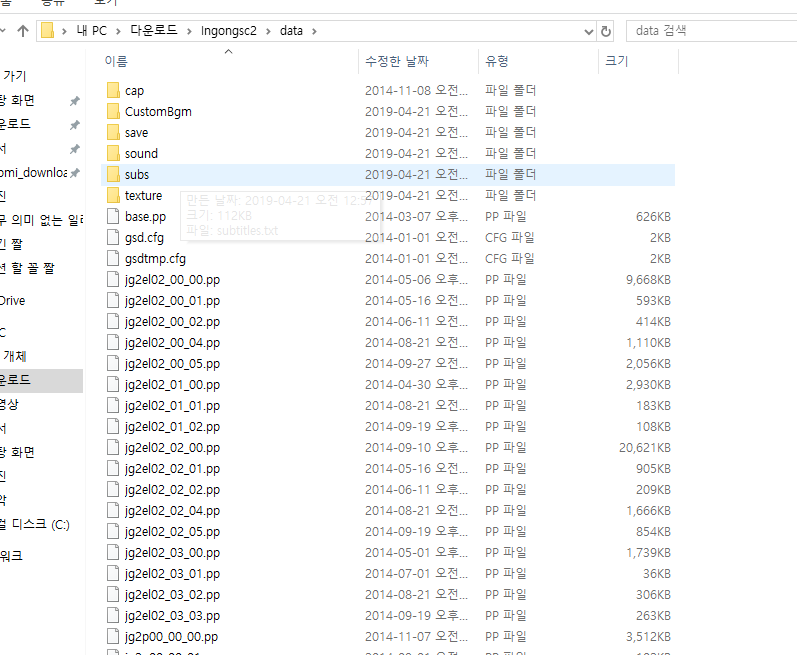Expand the chevron after 내 PC

click(118, 32)
